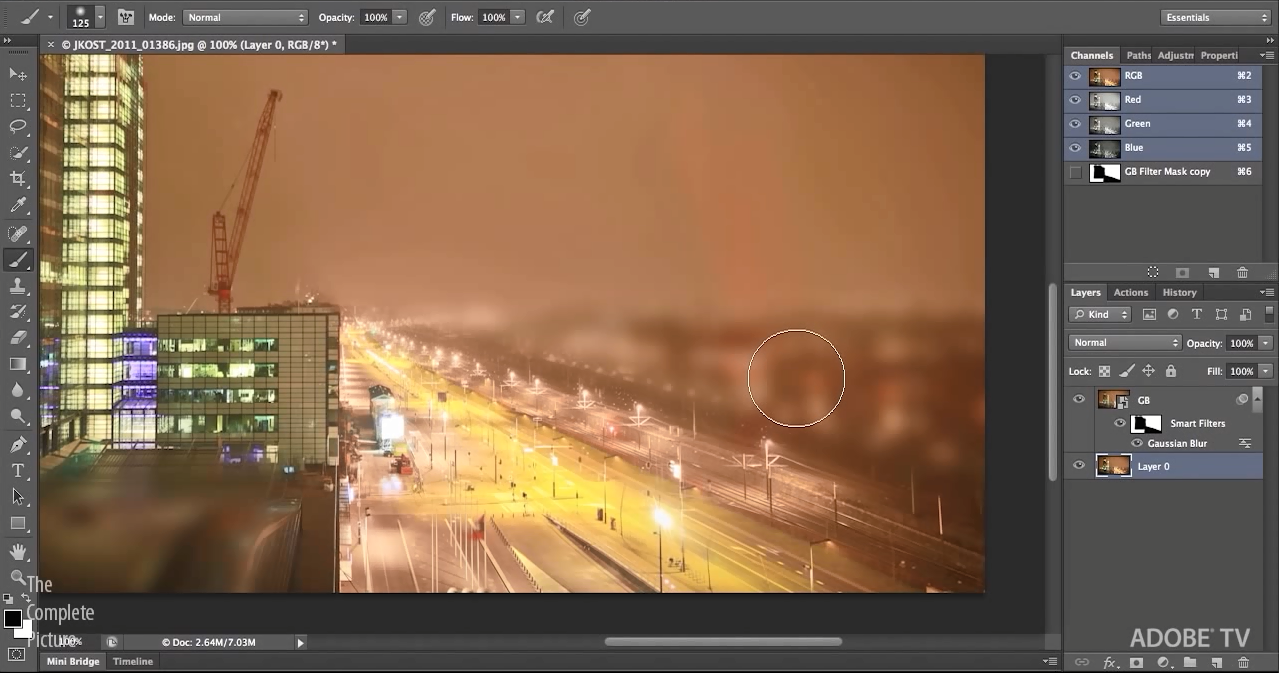Save selection as channel icon
The width and height of the screenshot is (1279, 673).
tap(1182, 272)
